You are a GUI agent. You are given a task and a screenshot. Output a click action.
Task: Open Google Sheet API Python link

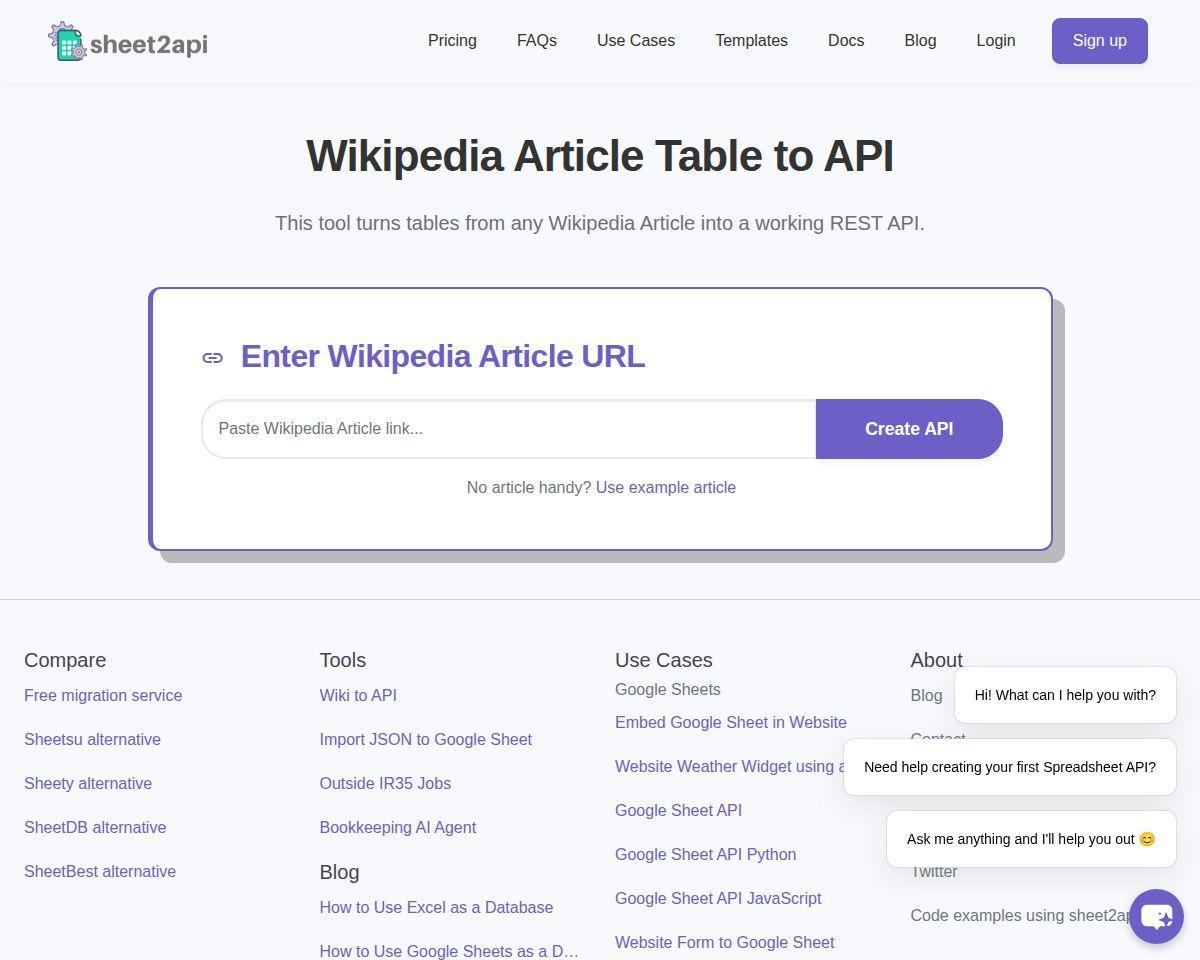click(x=706, y=854)
